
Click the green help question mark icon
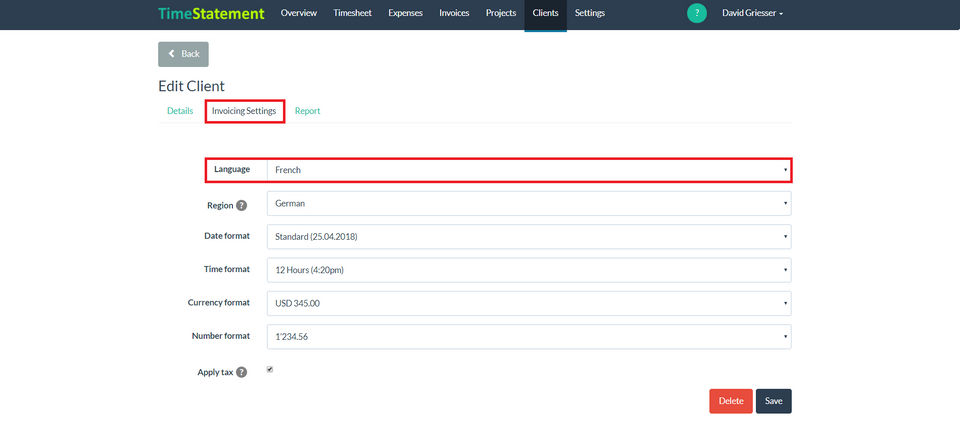click(x=697, y=13)
